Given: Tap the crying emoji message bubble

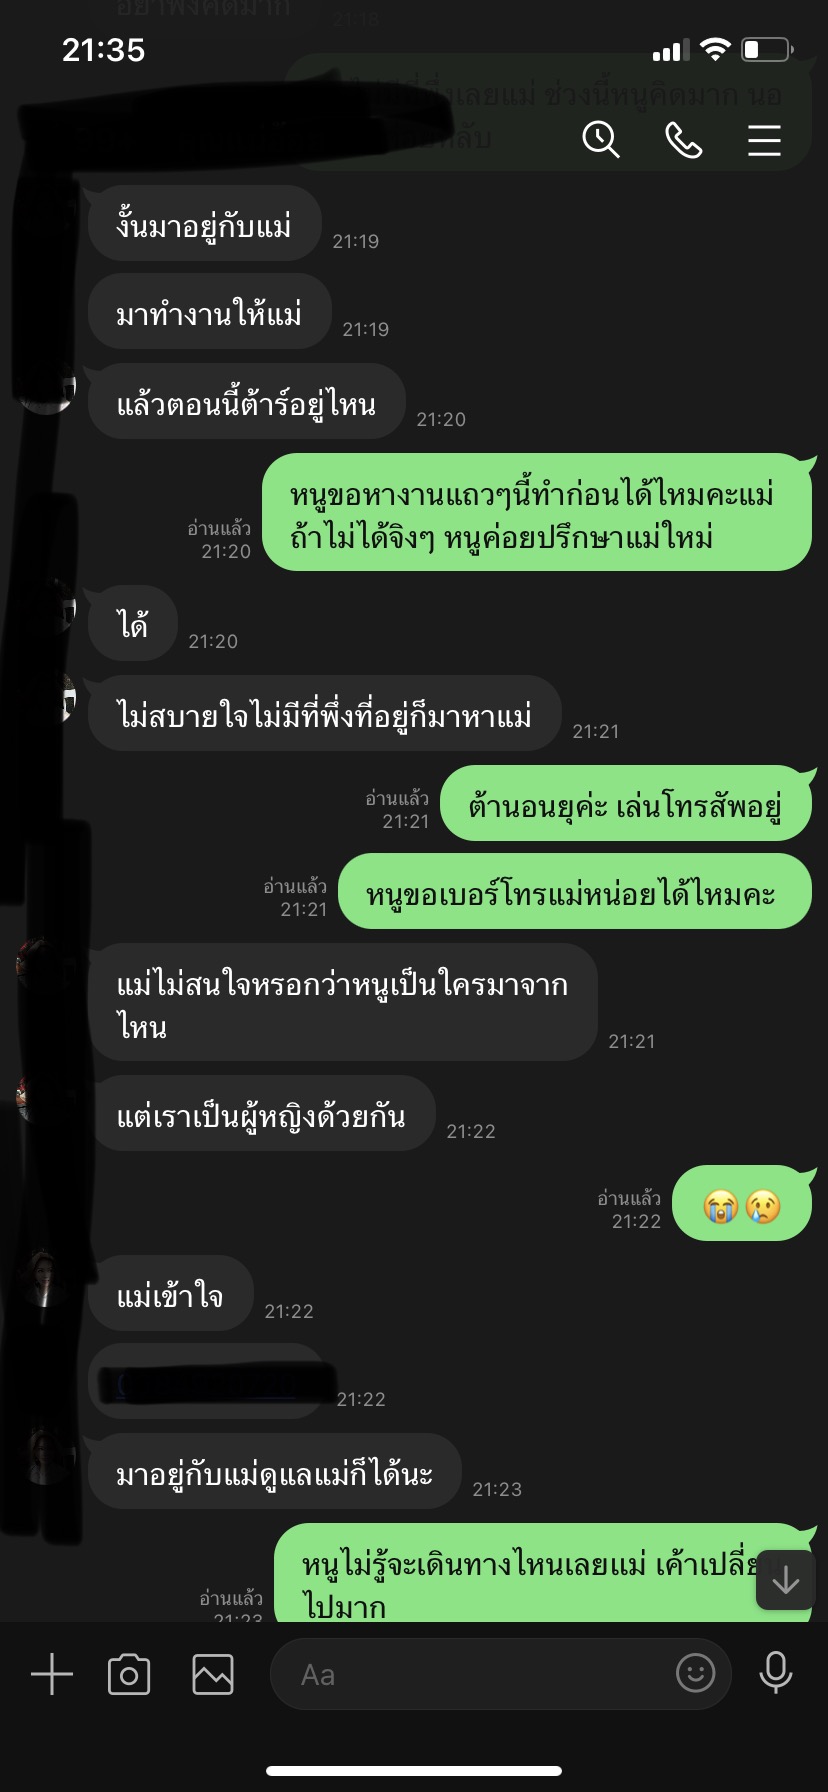Looking at the screenshot, I should pyautogui.click(x=741, y=1204).
